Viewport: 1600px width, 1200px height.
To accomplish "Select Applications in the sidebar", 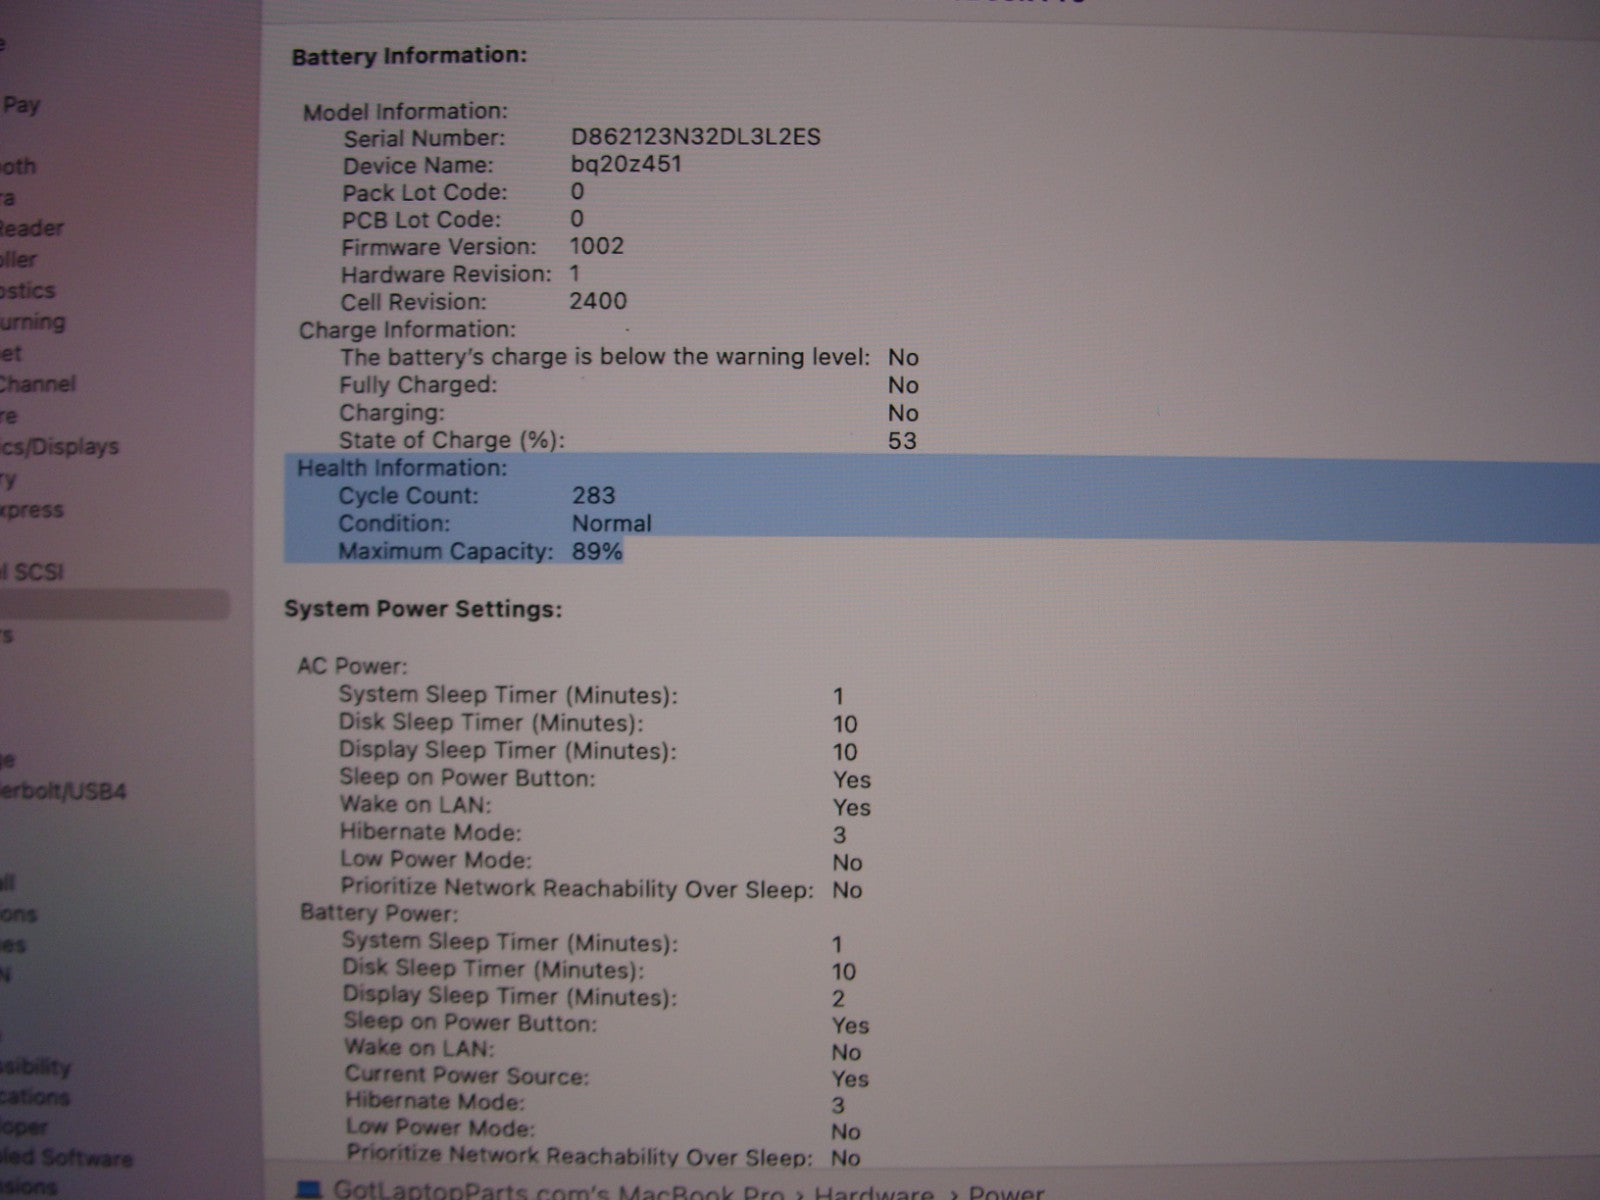I will pyautogui.click(x=34, y=1097).
